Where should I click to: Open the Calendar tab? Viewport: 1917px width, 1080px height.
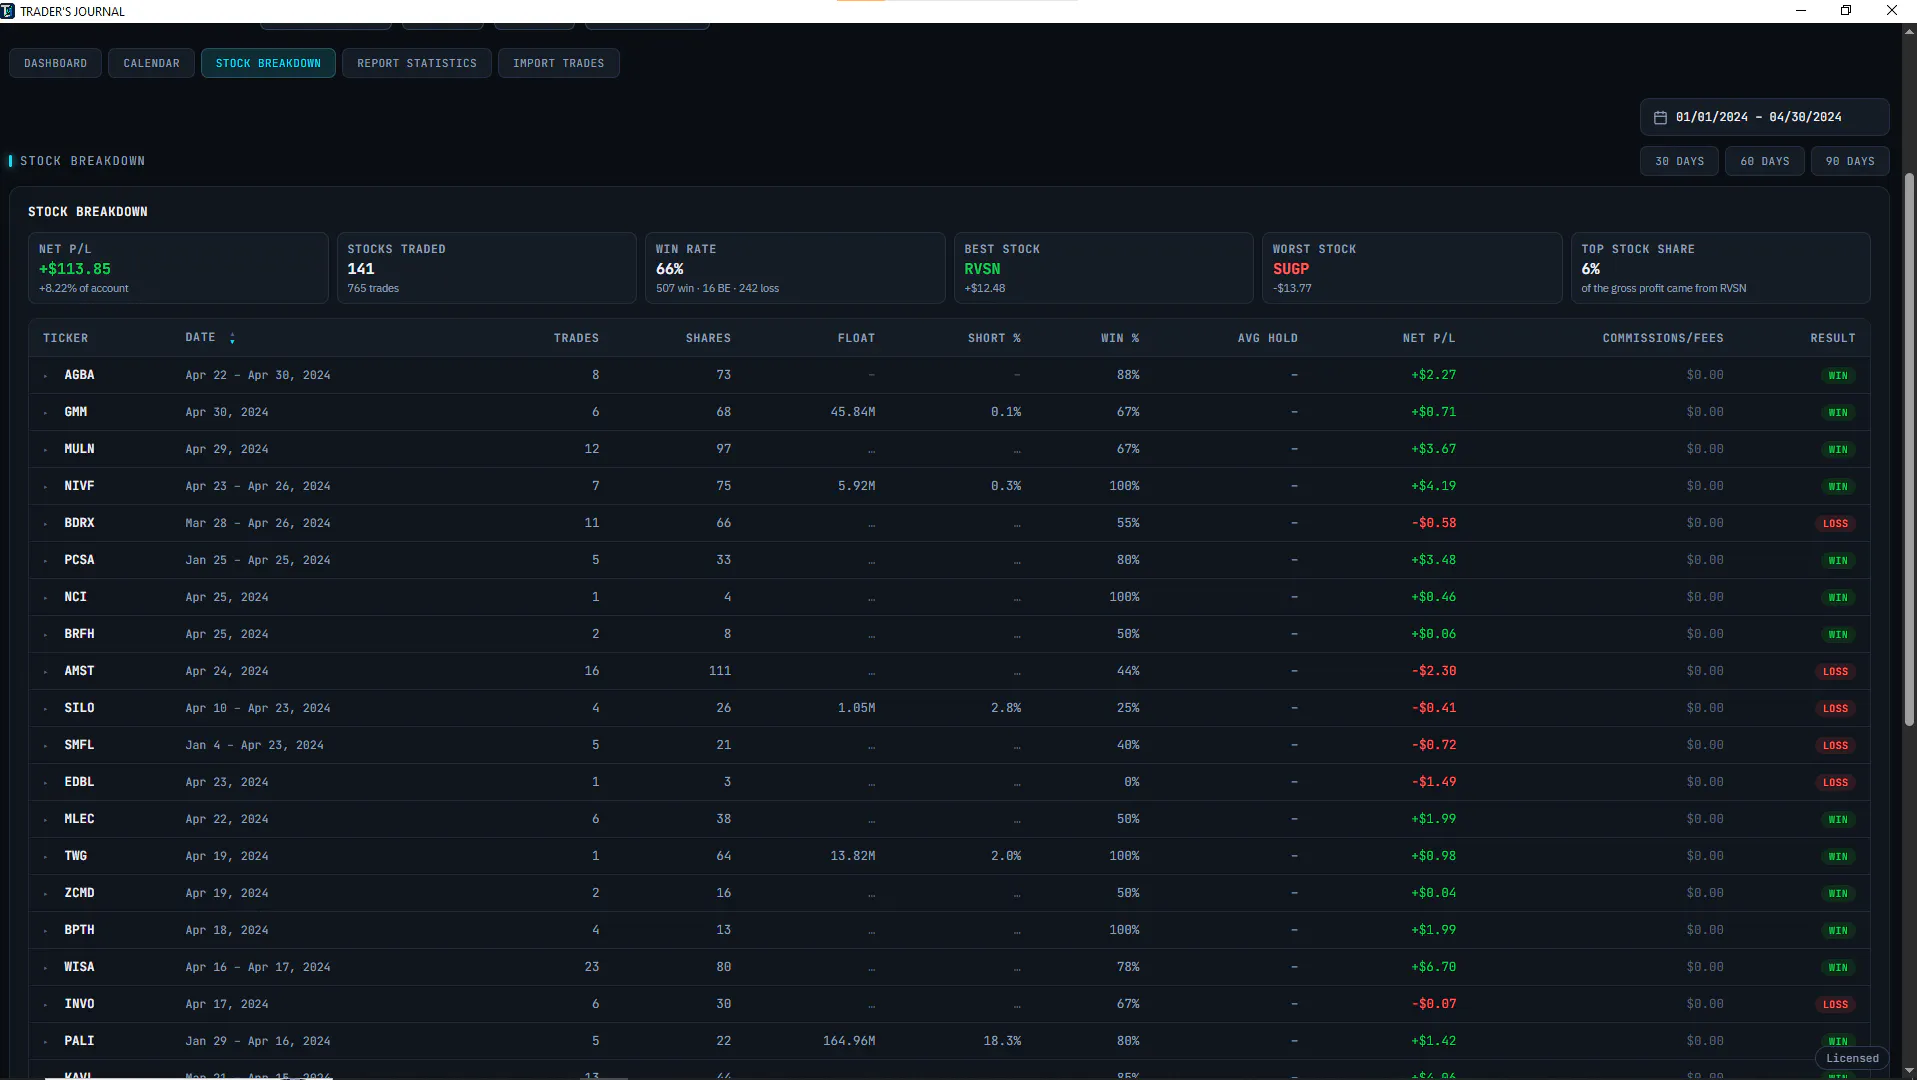(151, 63)
